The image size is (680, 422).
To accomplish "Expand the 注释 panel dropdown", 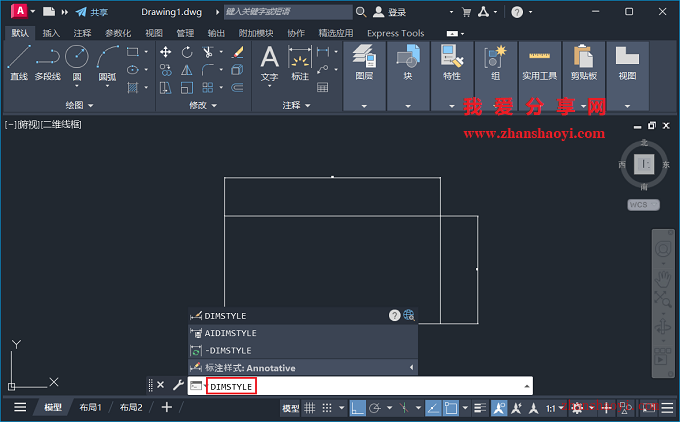I will click(x=308, y=105).
